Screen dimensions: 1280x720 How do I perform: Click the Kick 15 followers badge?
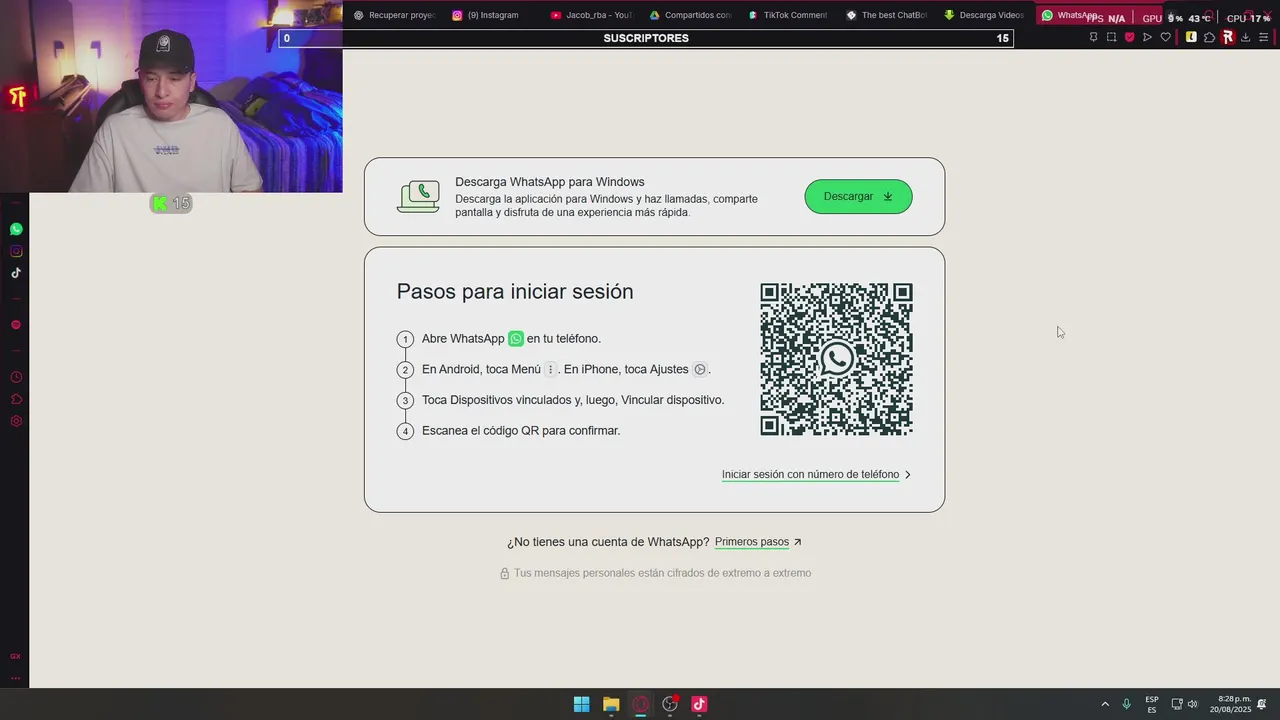pos(171,203)
